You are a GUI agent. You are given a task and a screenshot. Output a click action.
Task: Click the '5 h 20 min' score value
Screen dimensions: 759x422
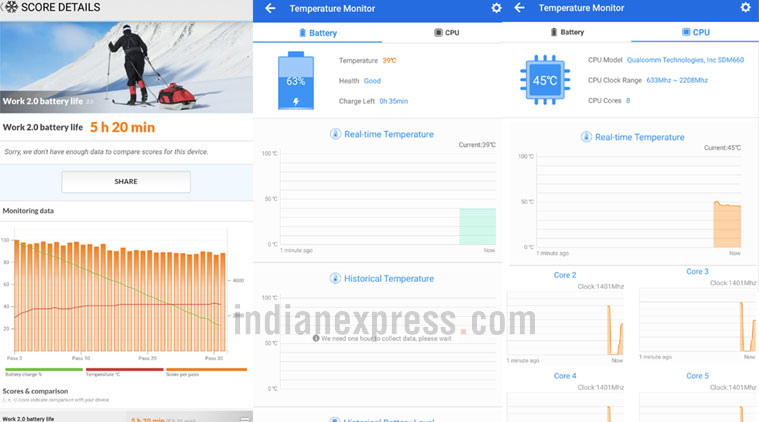click(x=122, y=127)
